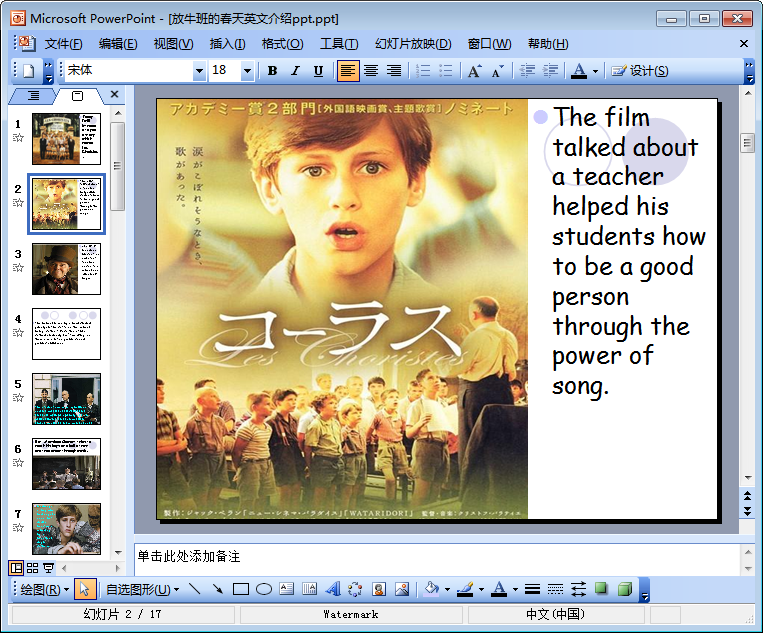Image resolution: width=763 pixels, height=633 pixels.
Task: Open the 窗口(W) menu
Action: click(490, 44)
